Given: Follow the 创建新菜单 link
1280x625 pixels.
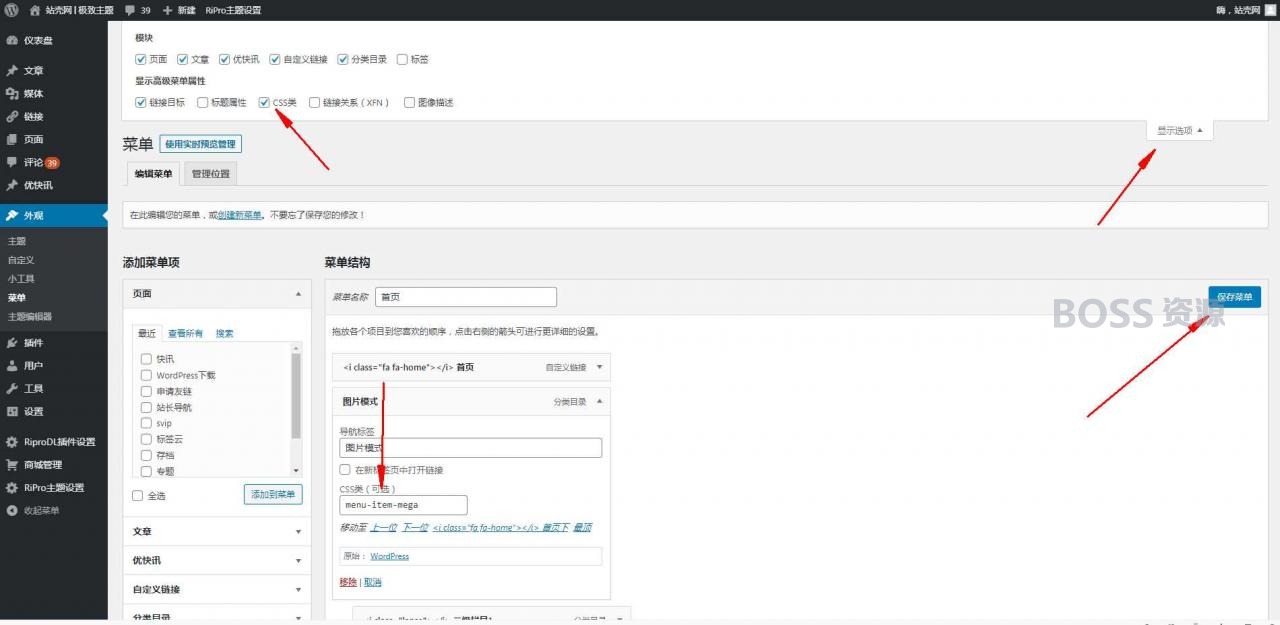Looking at the screenshot, I should 240,215.
